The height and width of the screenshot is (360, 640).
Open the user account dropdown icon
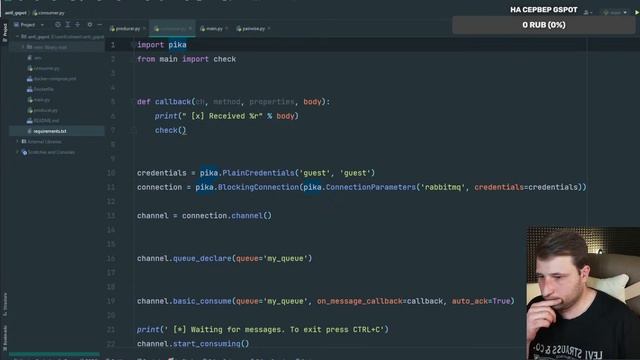coord(588,13)
